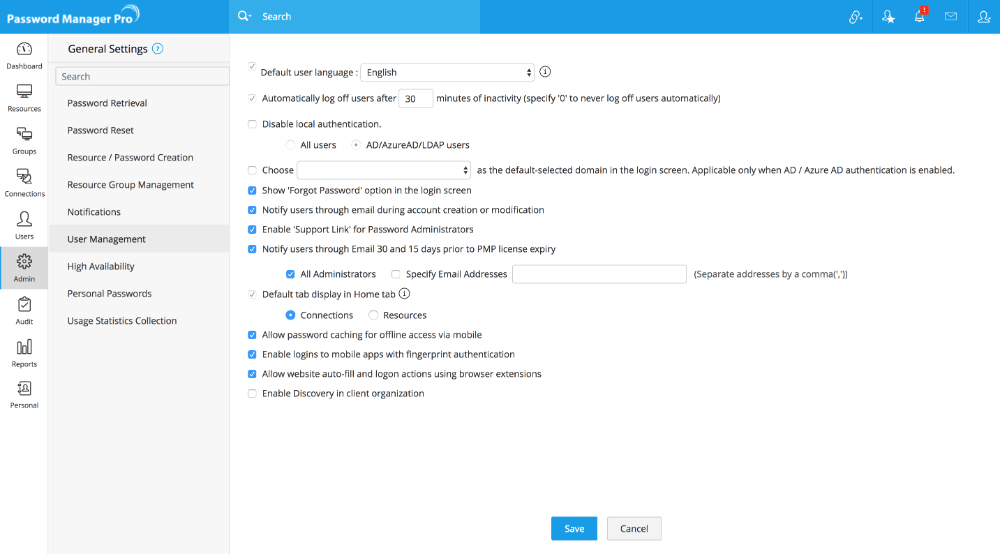Open Personal Passwords settings

coord(109,293)
